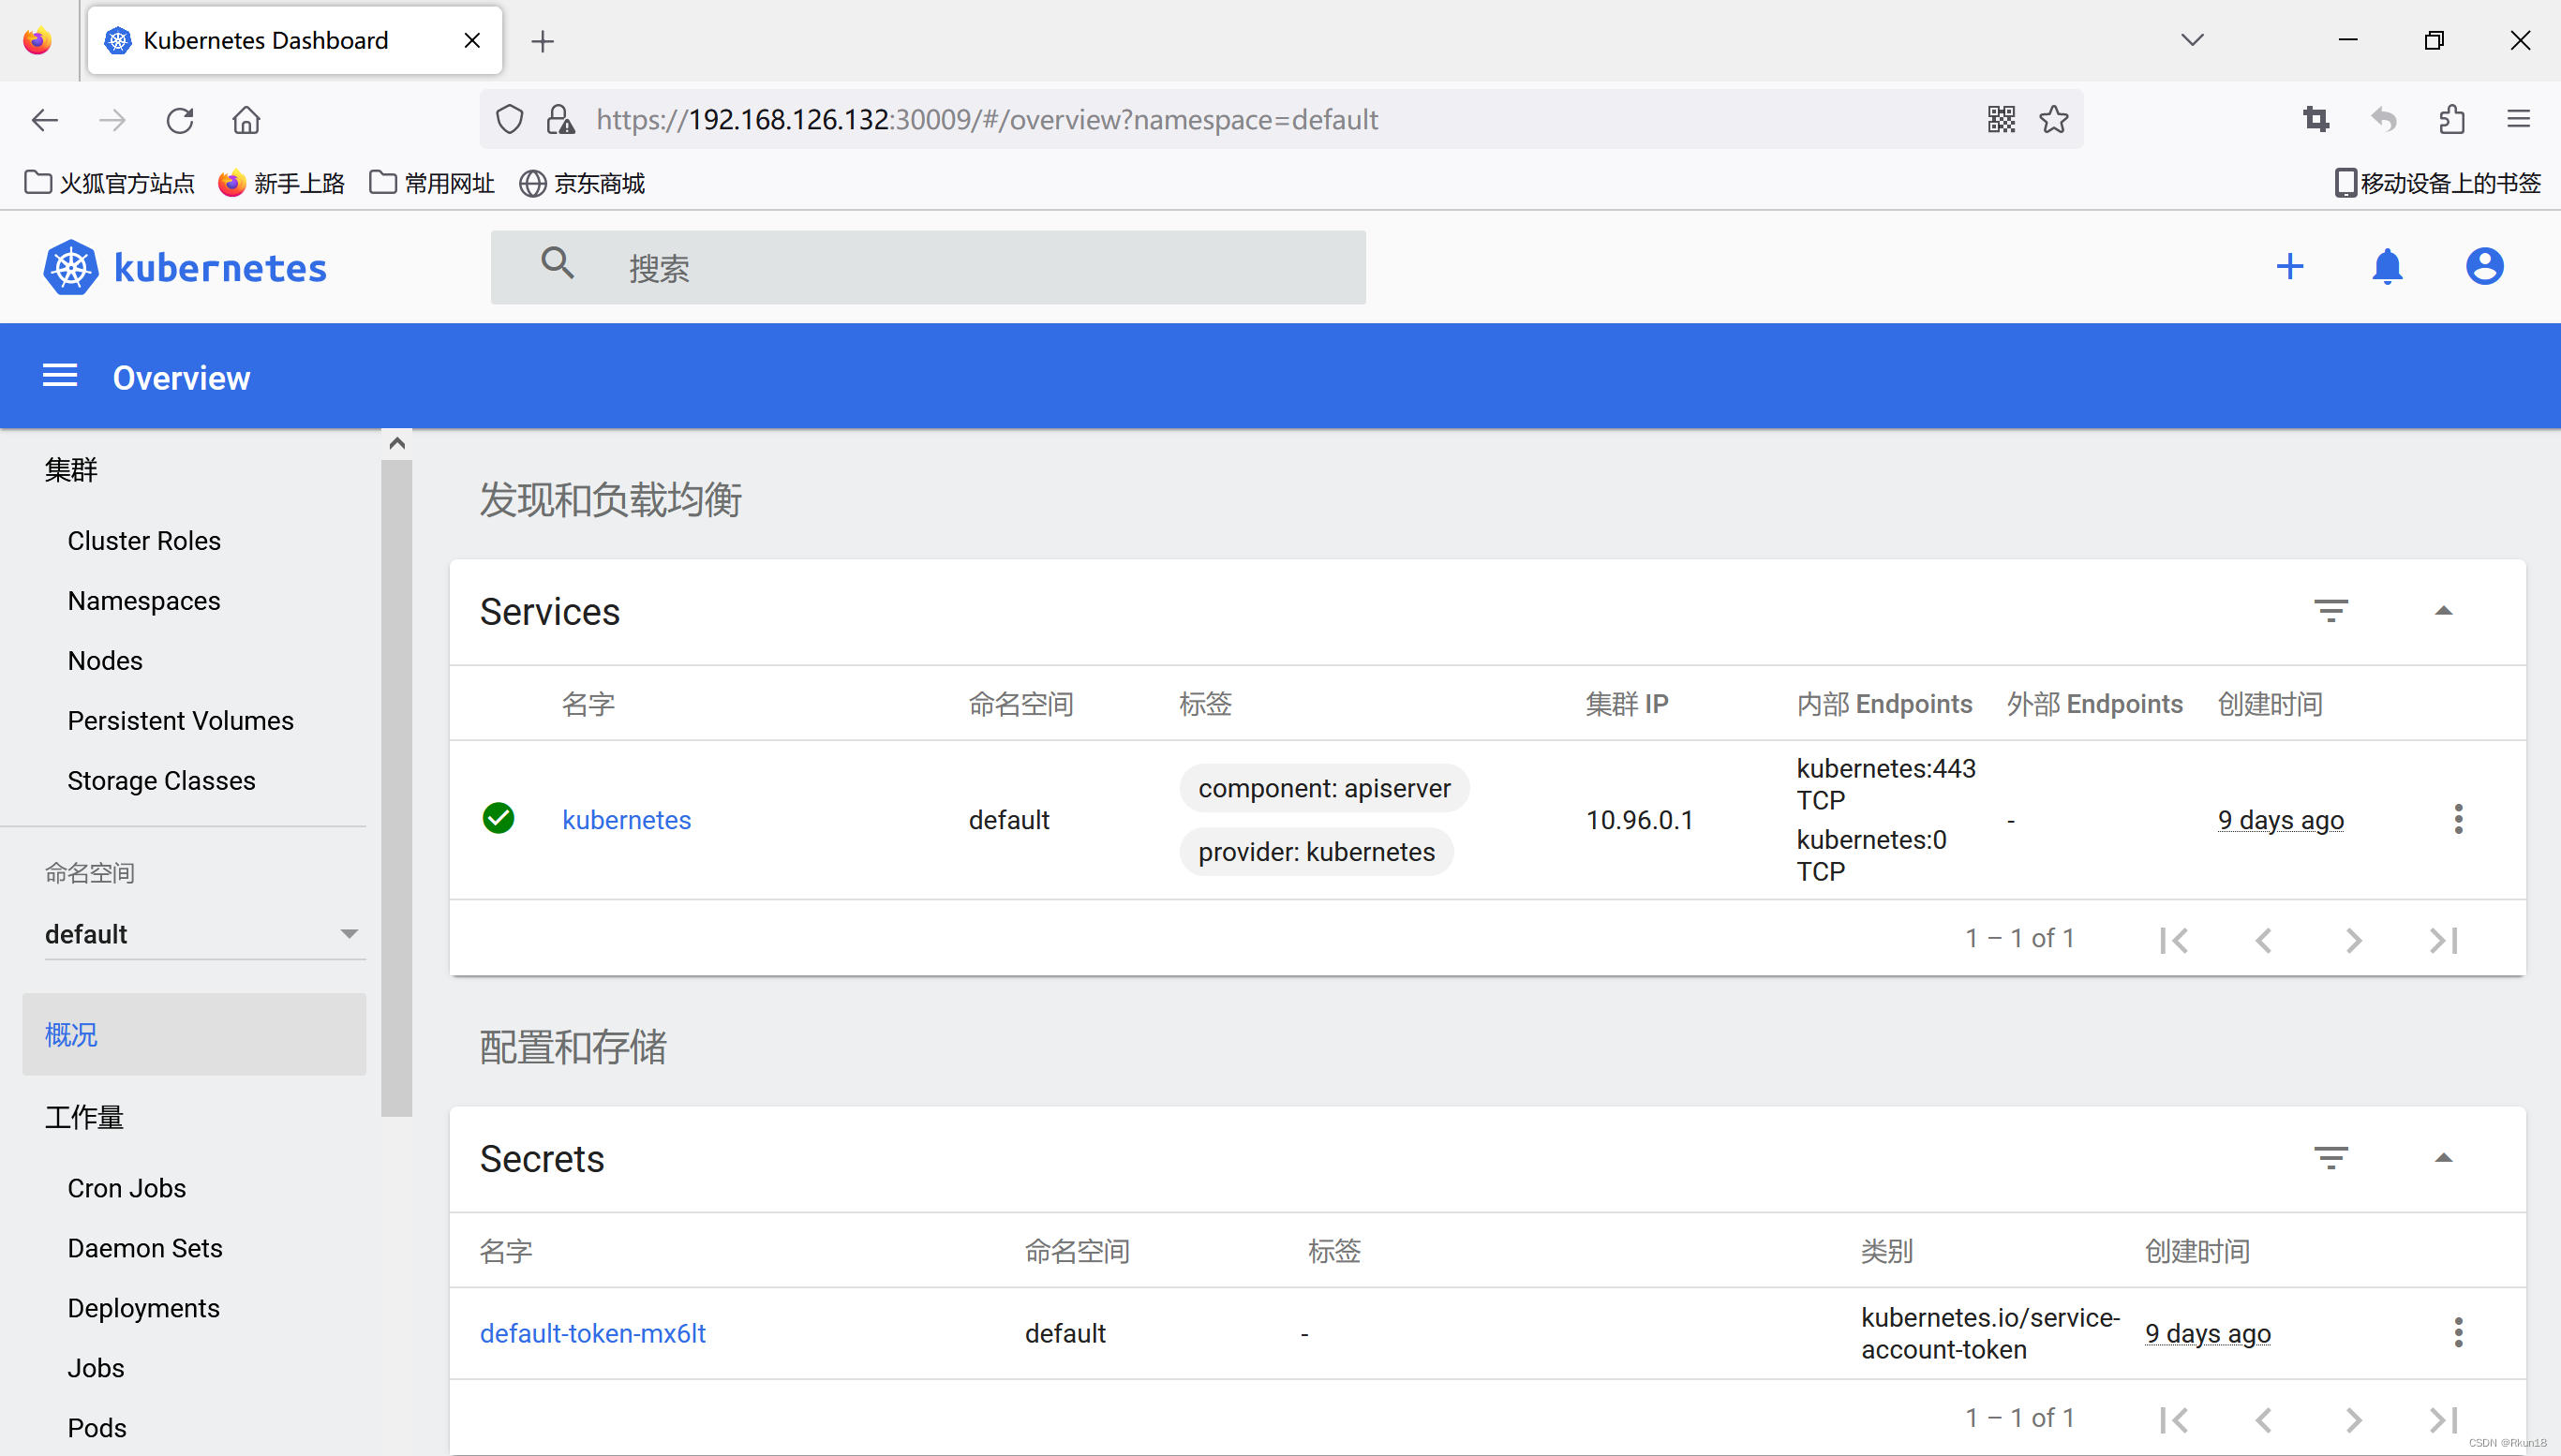The image size is (2561, 1456).
Task: Go to Services next page
Action: click(x=2354, y=940)
